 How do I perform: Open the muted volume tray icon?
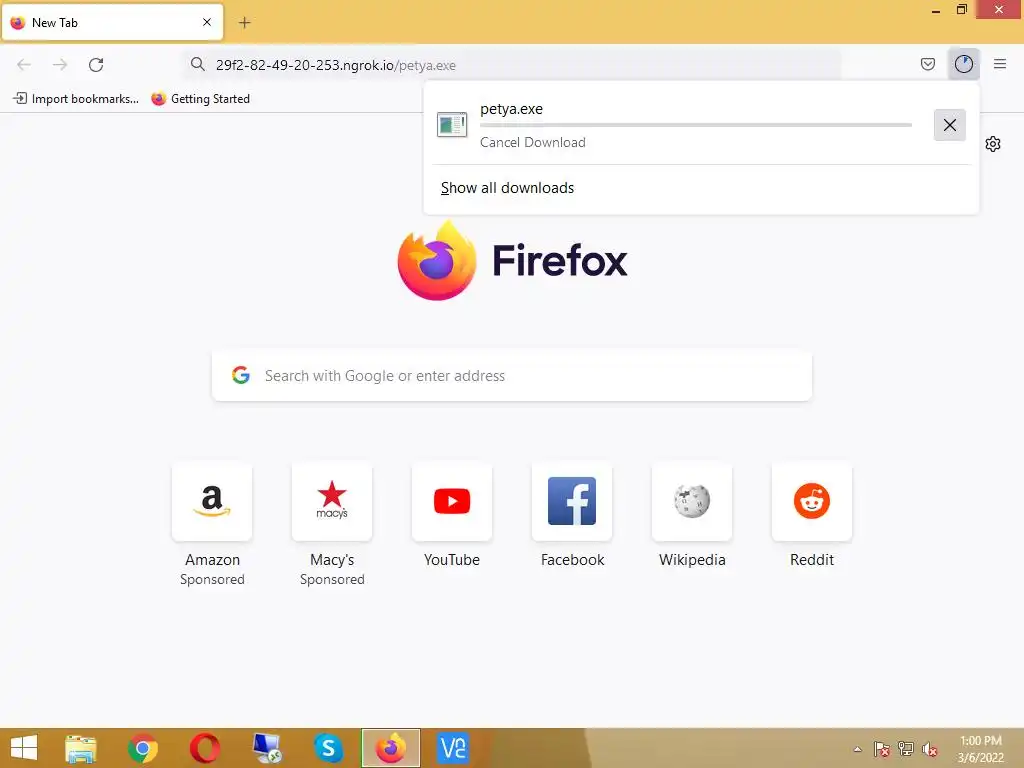pyautogui.click(x=929, y=749)
